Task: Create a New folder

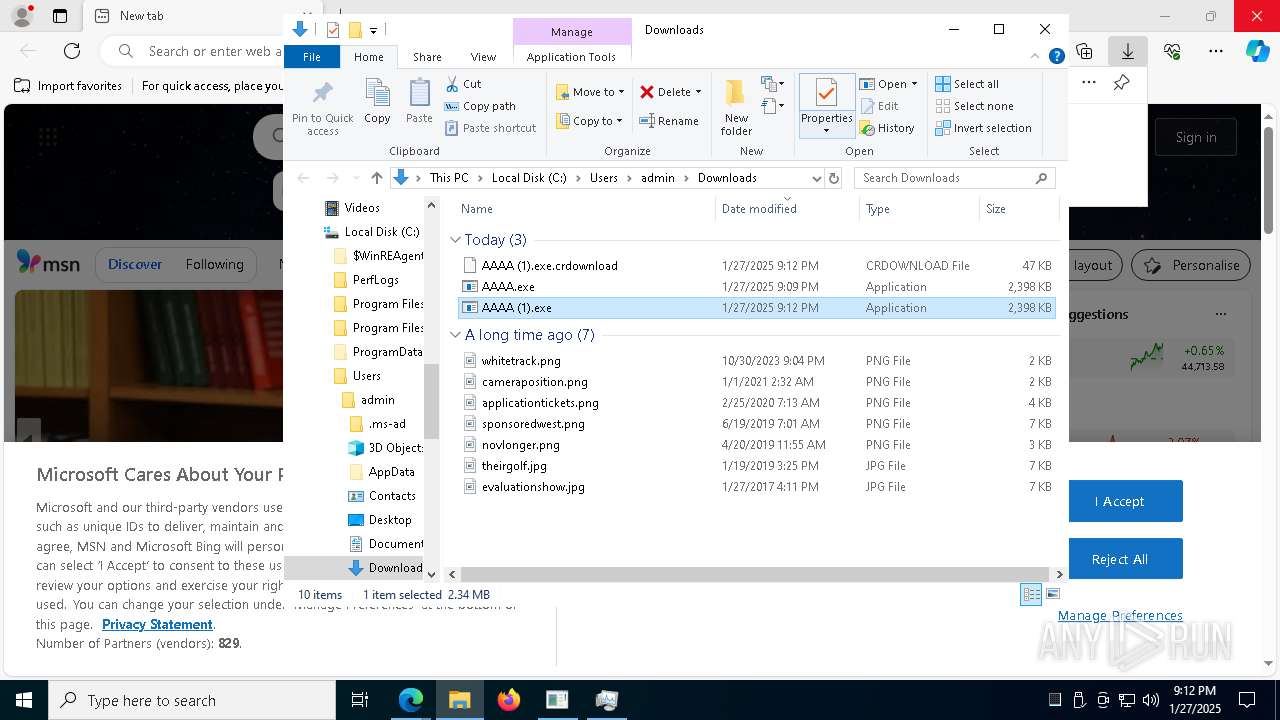Action: point(736,106)
